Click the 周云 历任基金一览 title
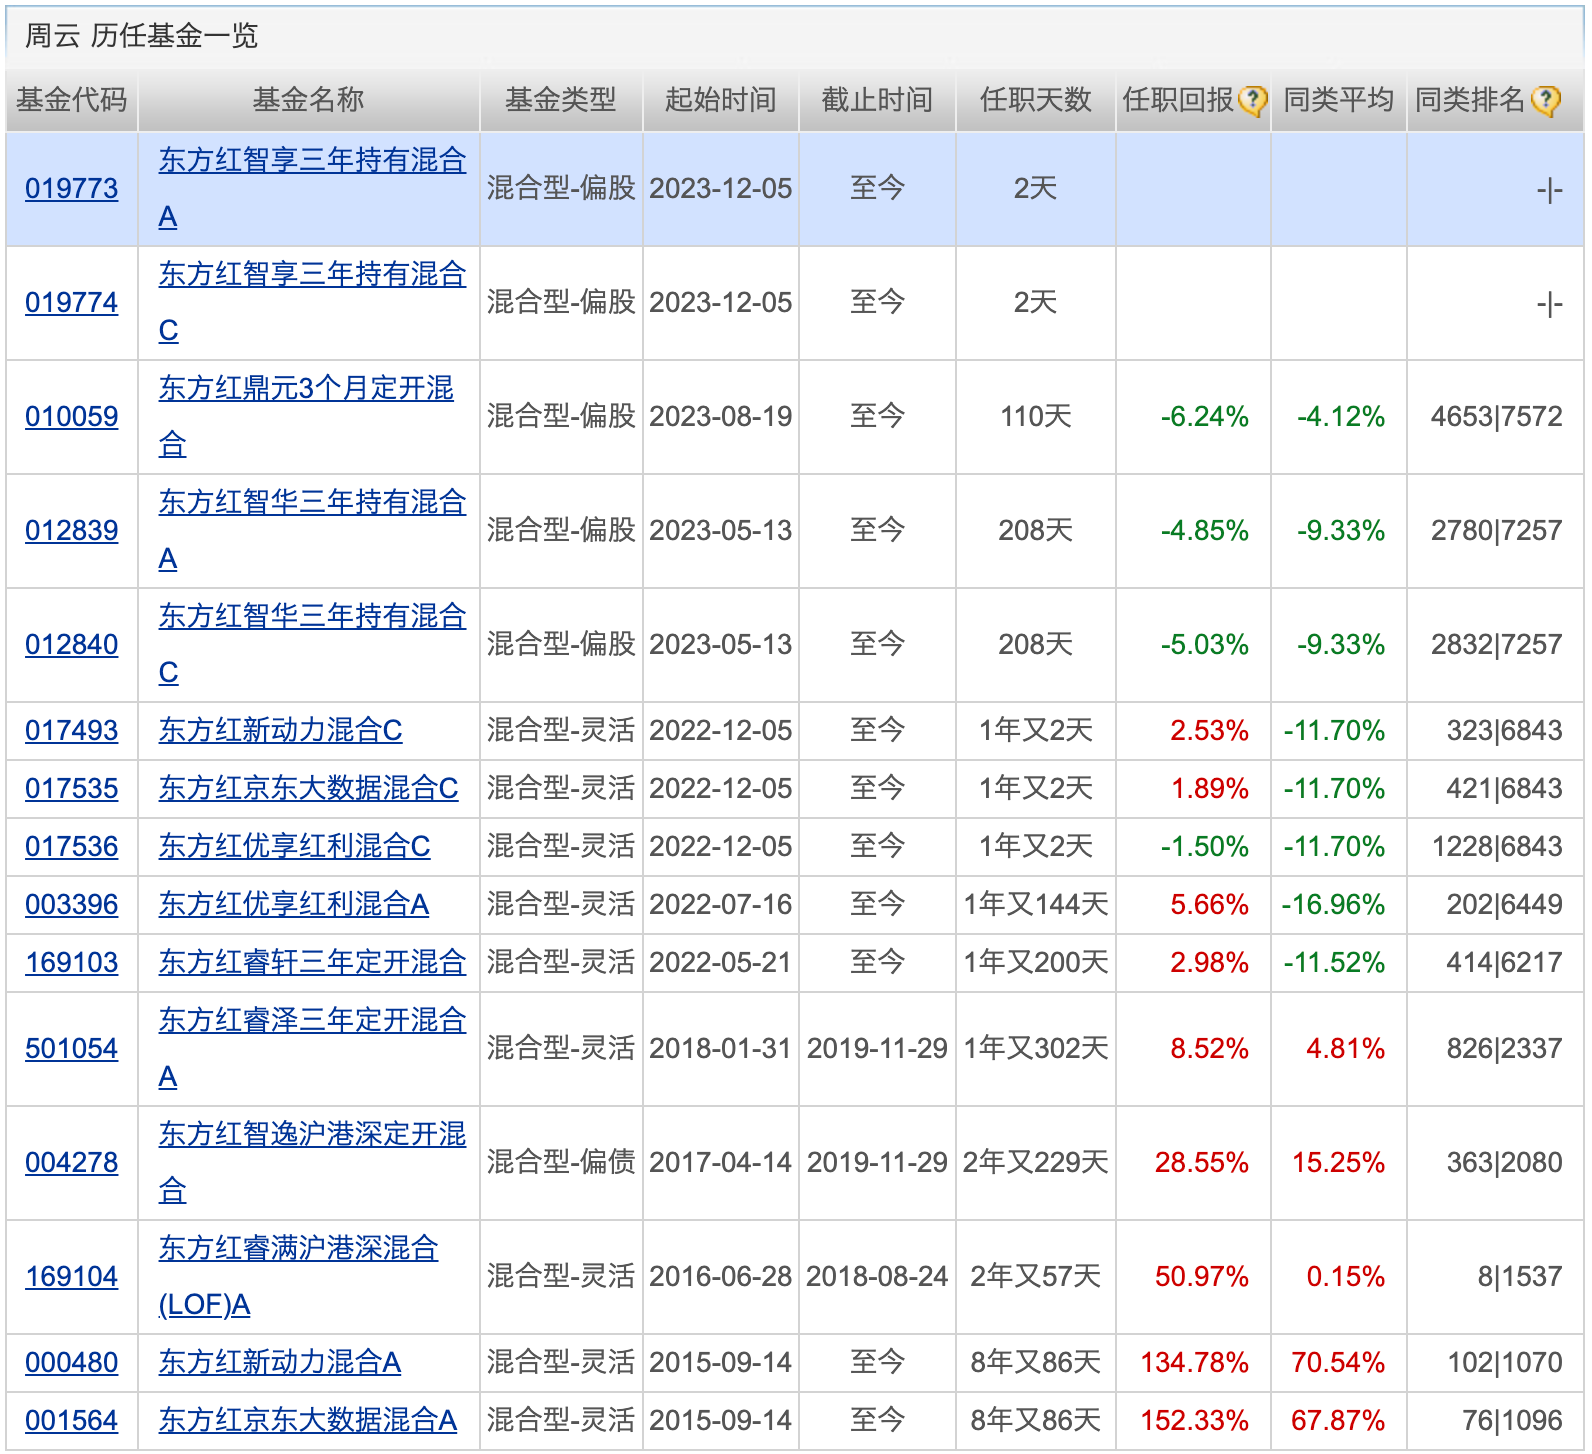 tap(141, 36)
